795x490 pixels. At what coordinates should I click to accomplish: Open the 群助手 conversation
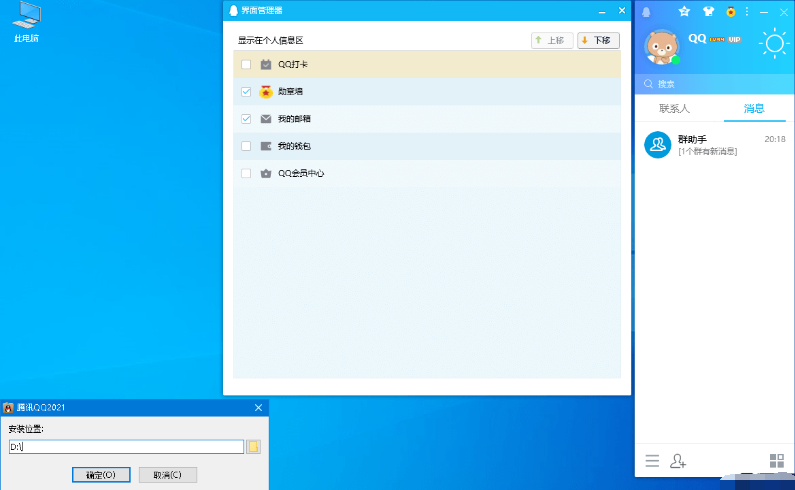(714, 145)
